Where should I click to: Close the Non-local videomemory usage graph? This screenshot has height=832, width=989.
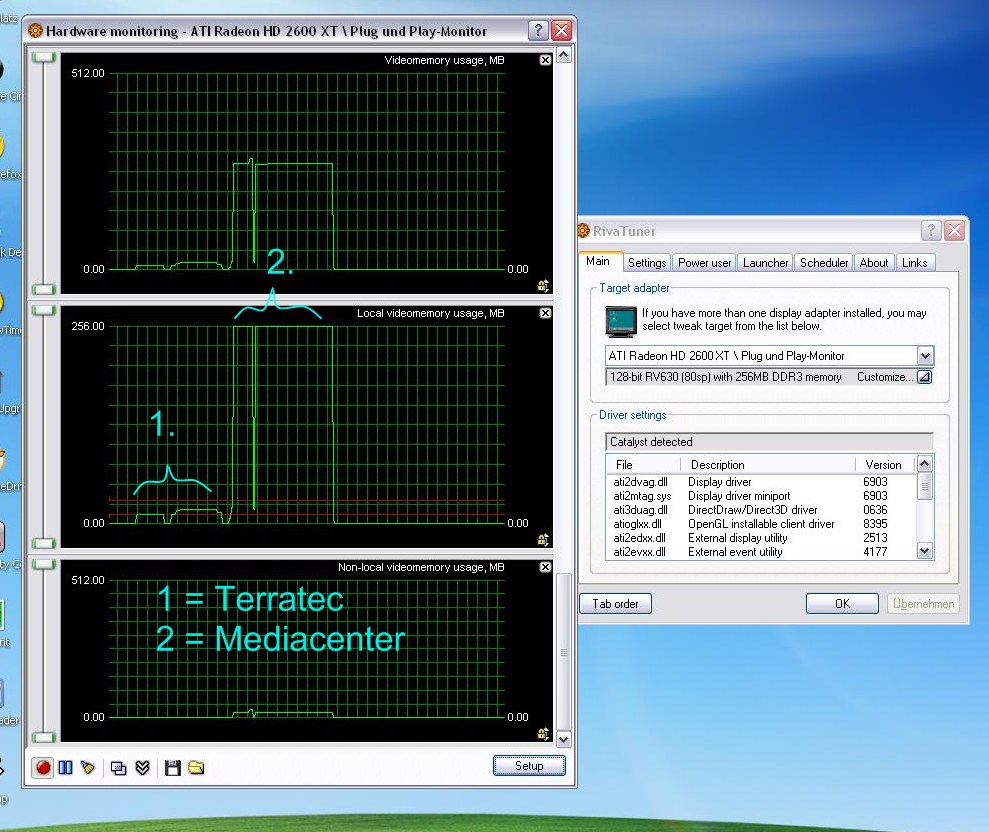point(546,567)
